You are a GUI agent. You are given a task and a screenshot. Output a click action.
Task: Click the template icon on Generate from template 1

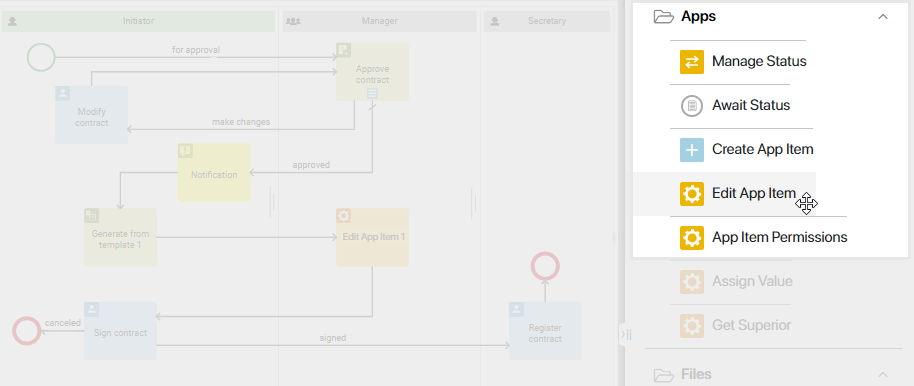(92, 216)
